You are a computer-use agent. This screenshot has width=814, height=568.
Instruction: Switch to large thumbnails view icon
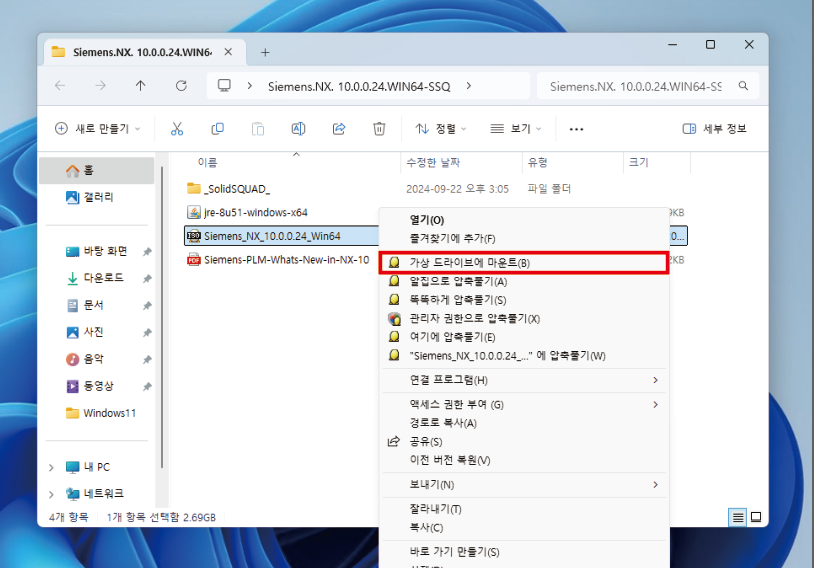click(756, 517)
